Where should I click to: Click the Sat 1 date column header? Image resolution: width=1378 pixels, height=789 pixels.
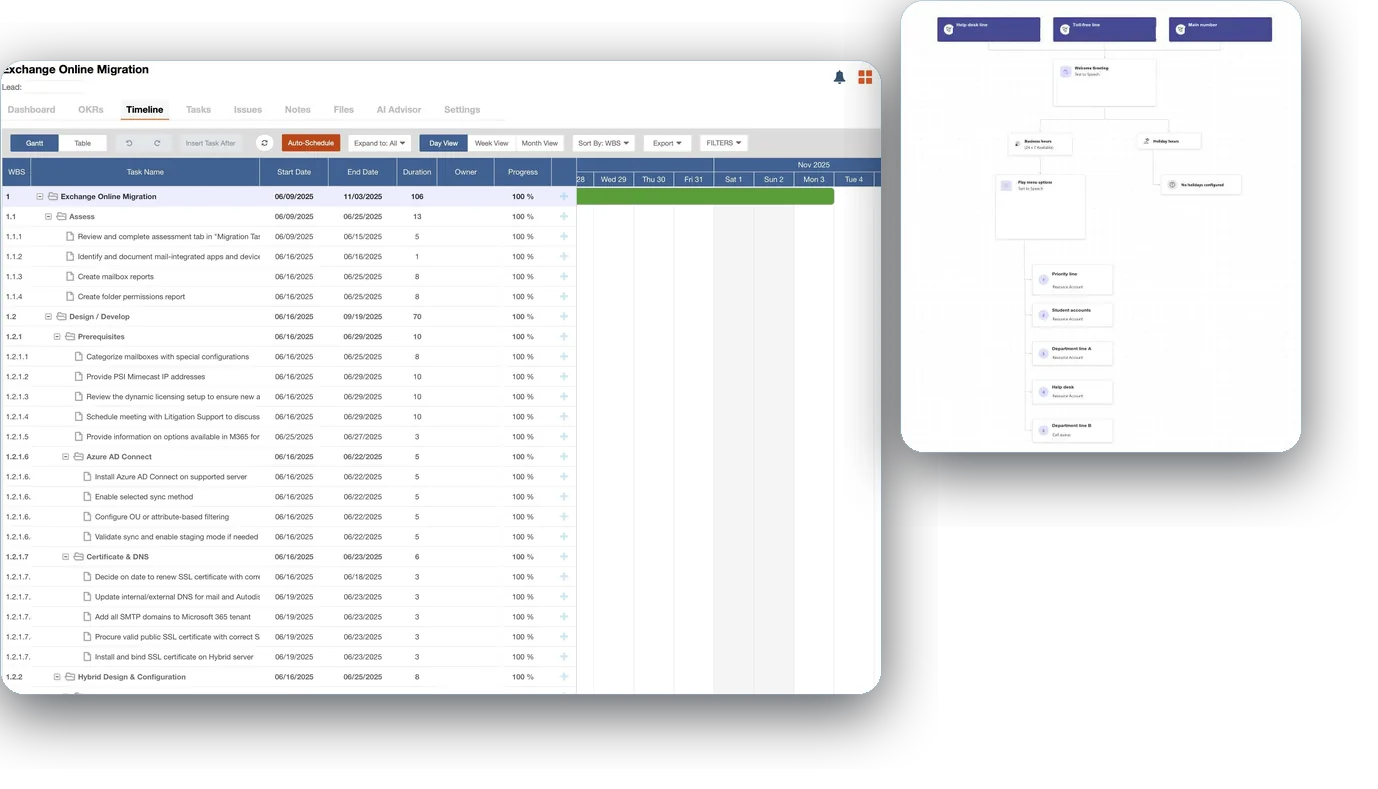pyautogui.click(x=734, y=179)
